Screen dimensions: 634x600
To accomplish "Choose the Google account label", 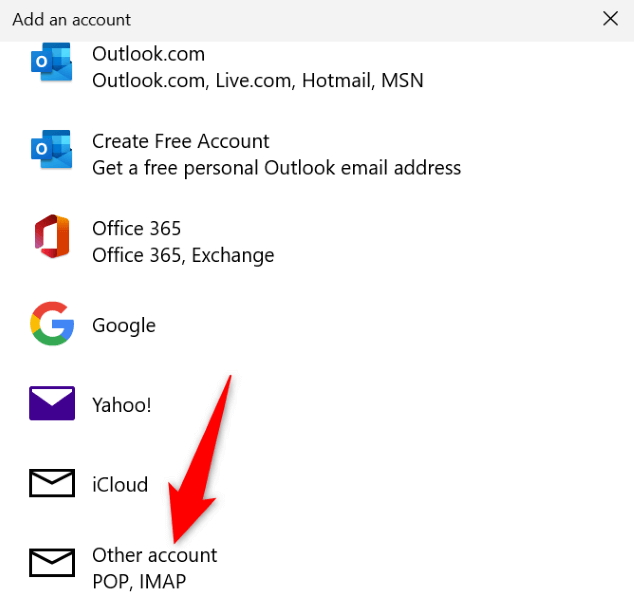I will coord(124,325).
